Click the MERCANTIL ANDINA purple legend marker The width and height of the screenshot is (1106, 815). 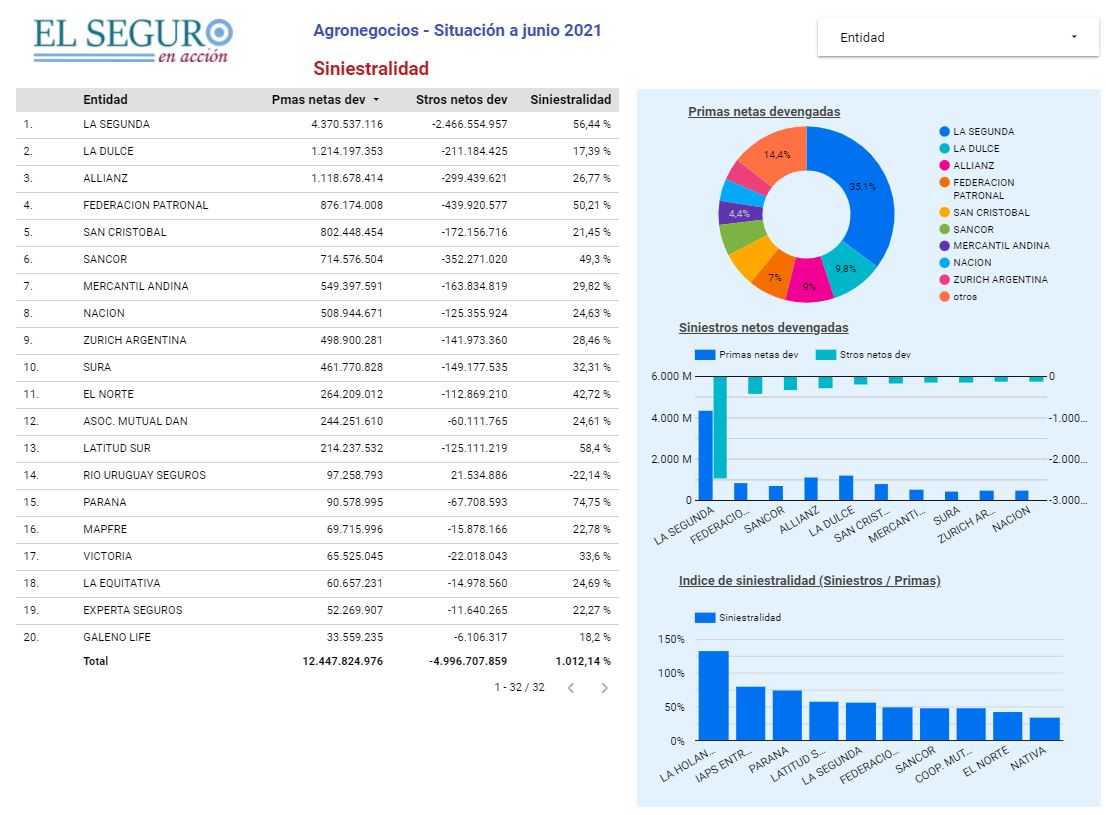(944, 246)
